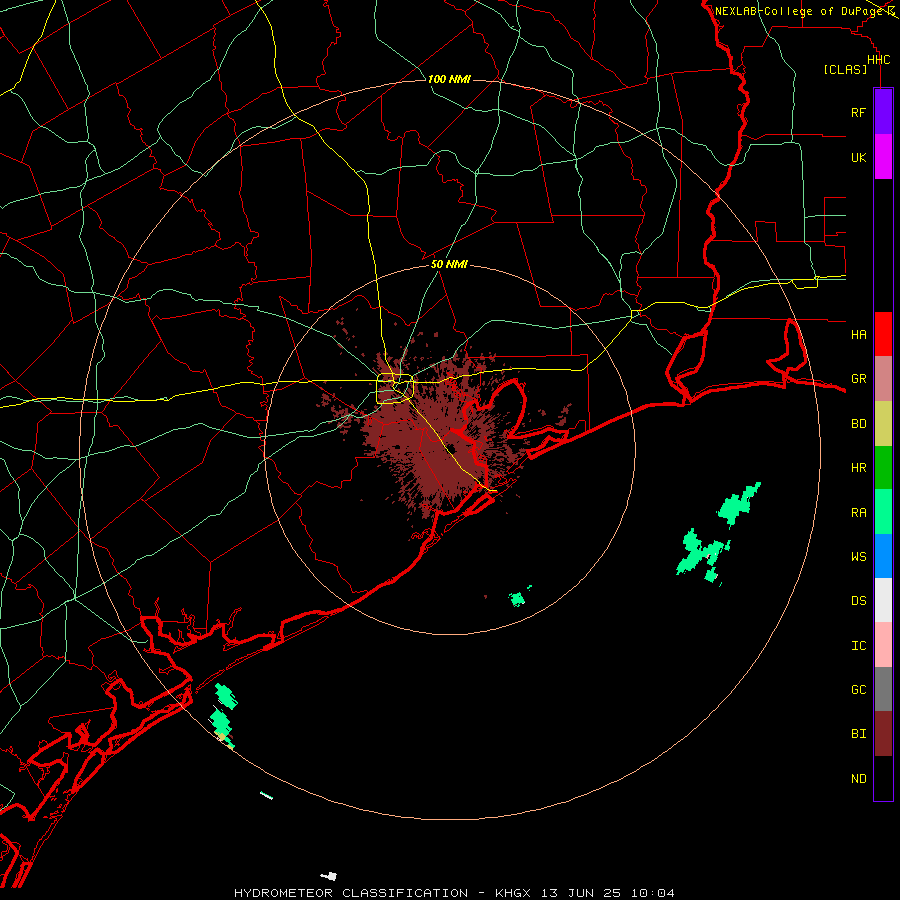Click the 'HR' legend label

(x=859, y=468)
